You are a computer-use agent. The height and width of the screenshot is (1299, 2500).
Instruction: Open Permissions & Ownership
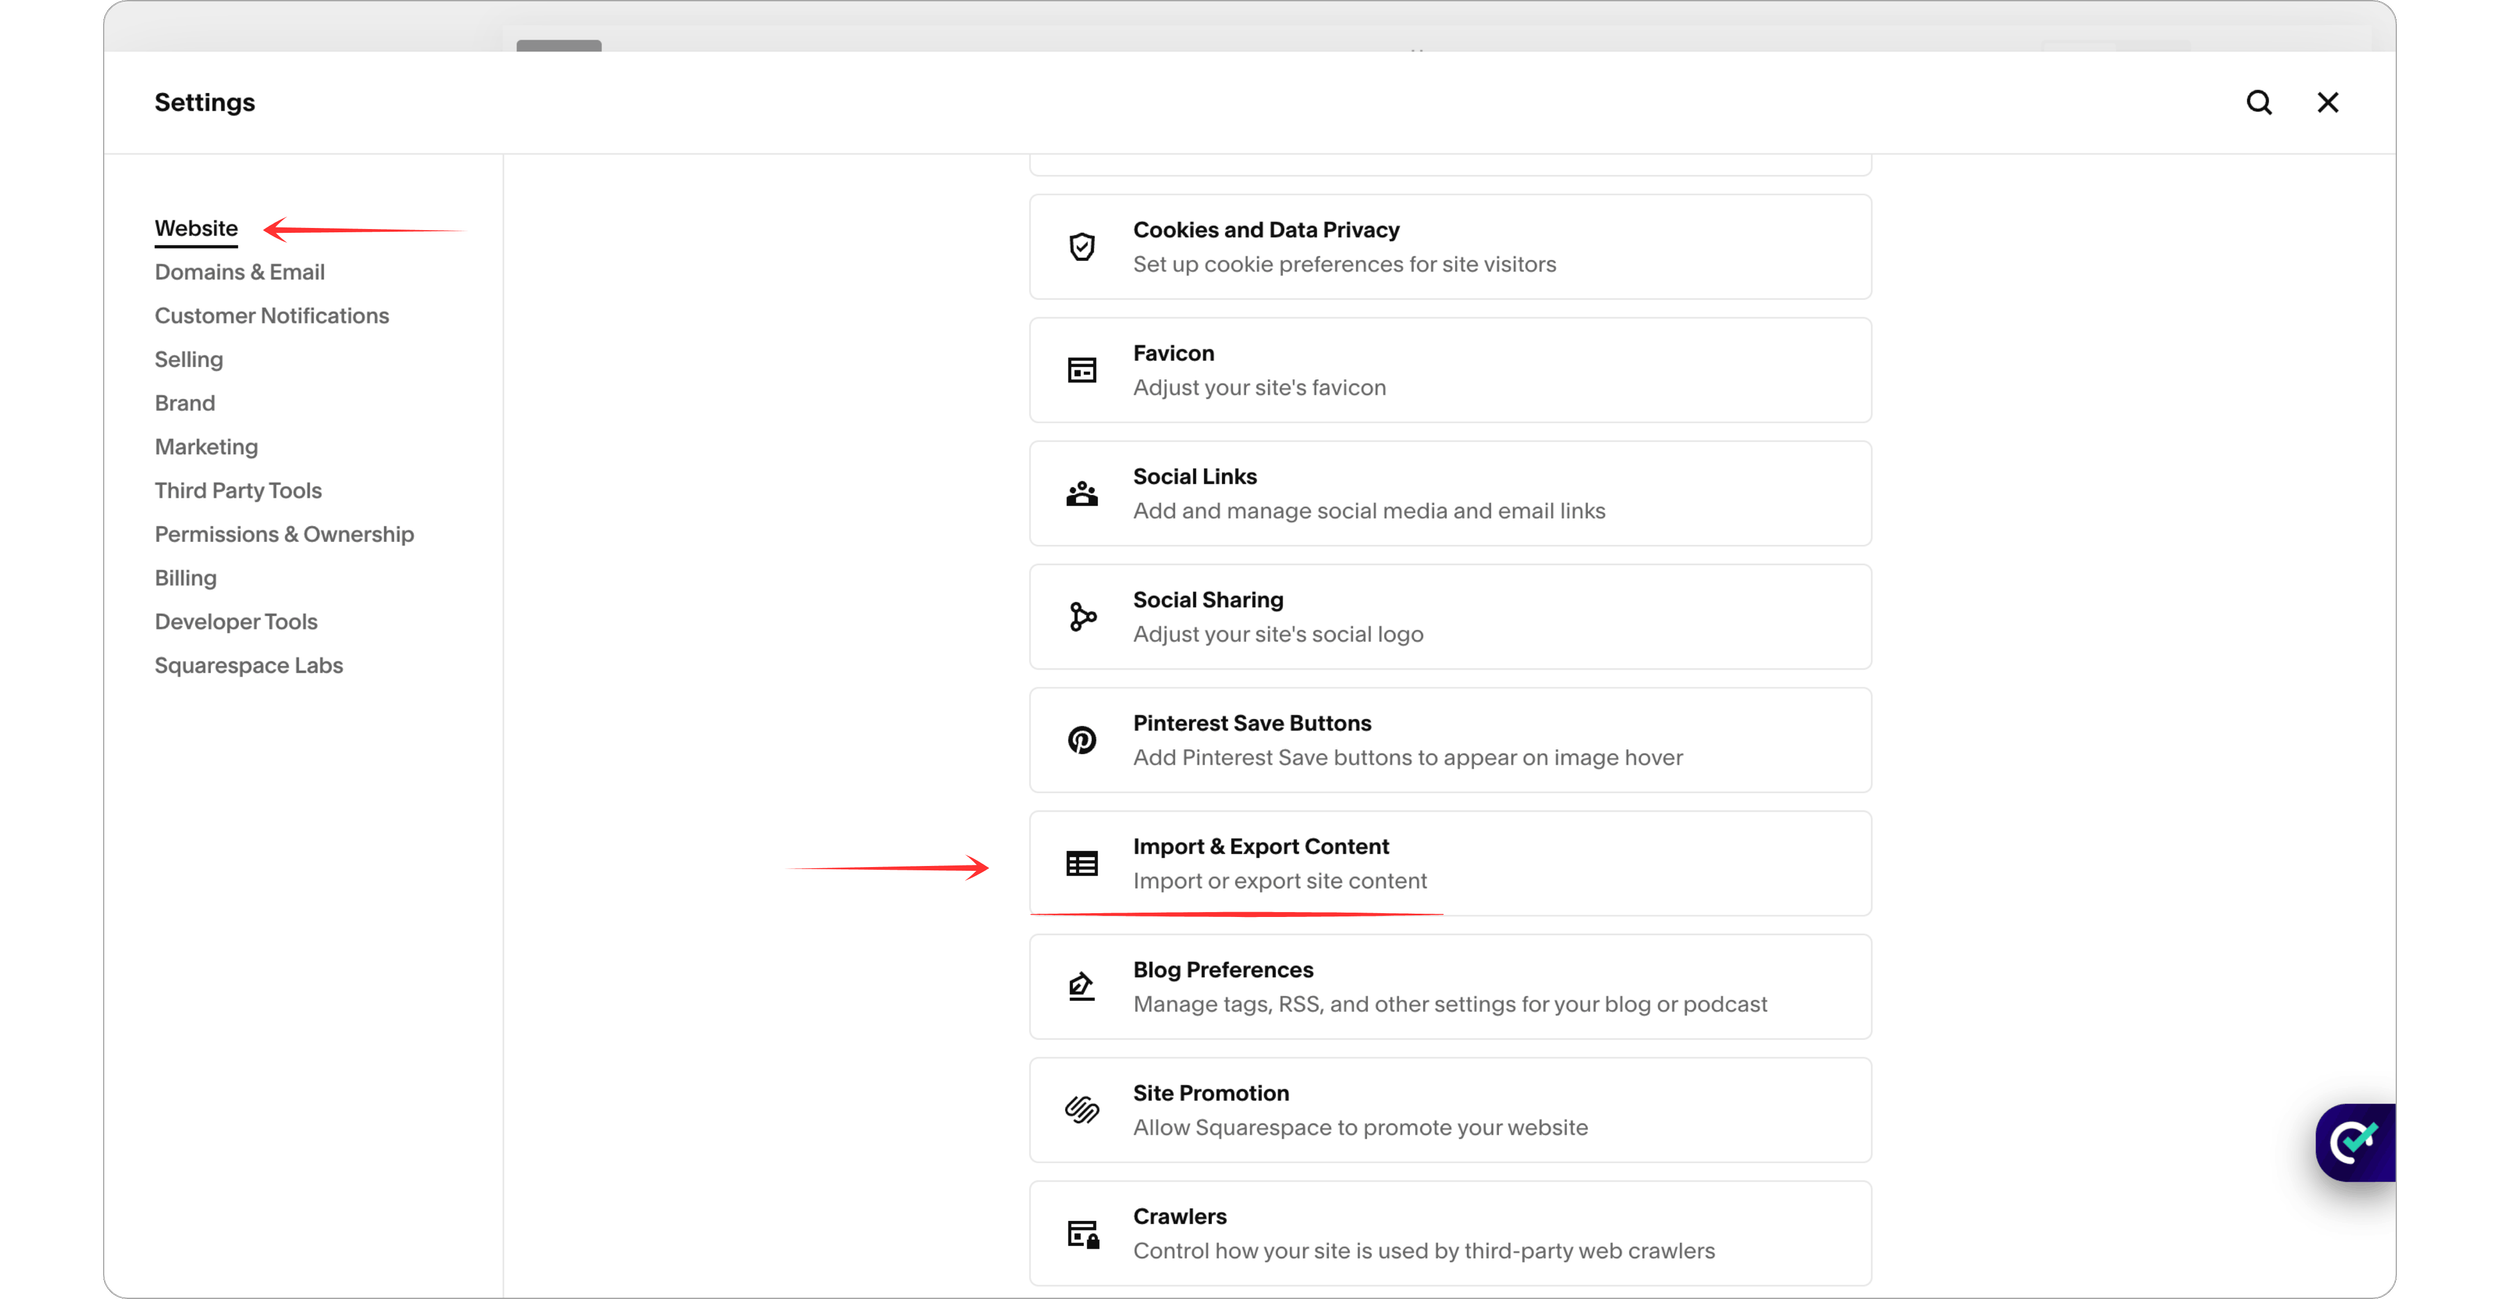284,534
